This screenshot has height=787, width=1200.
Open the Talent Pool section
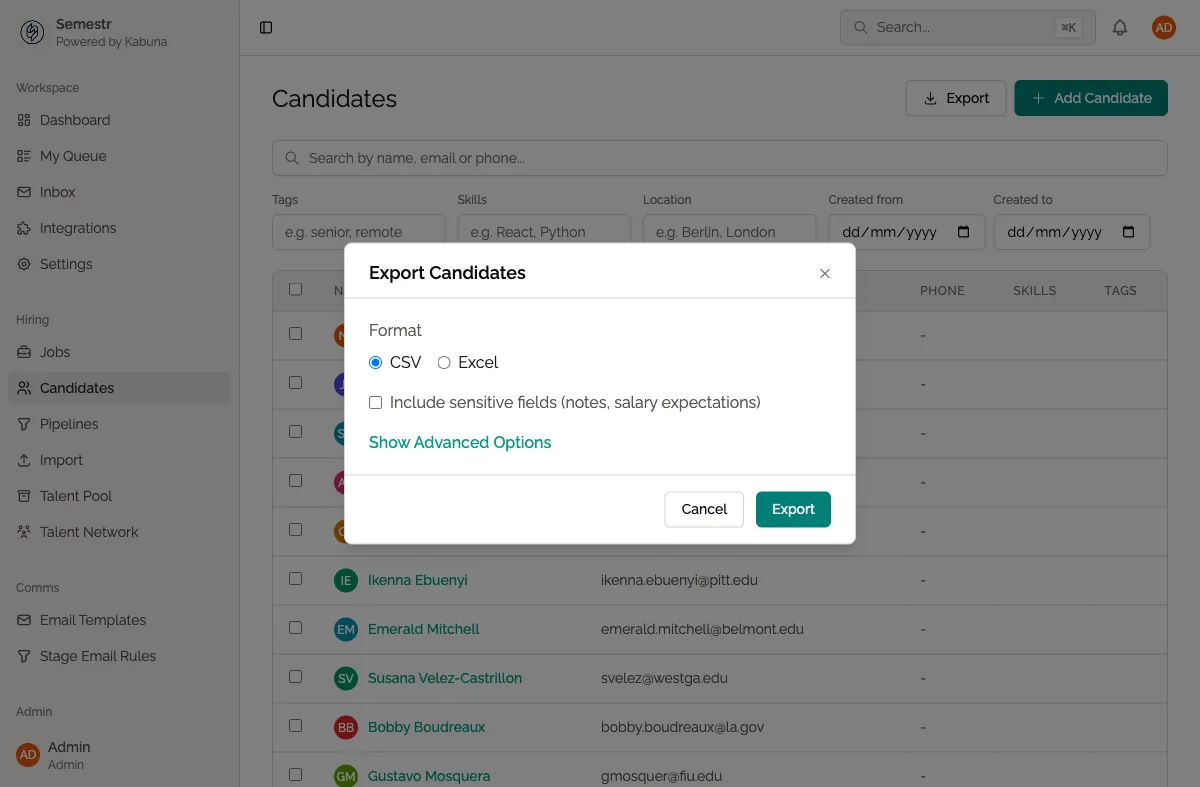(78, 495)
